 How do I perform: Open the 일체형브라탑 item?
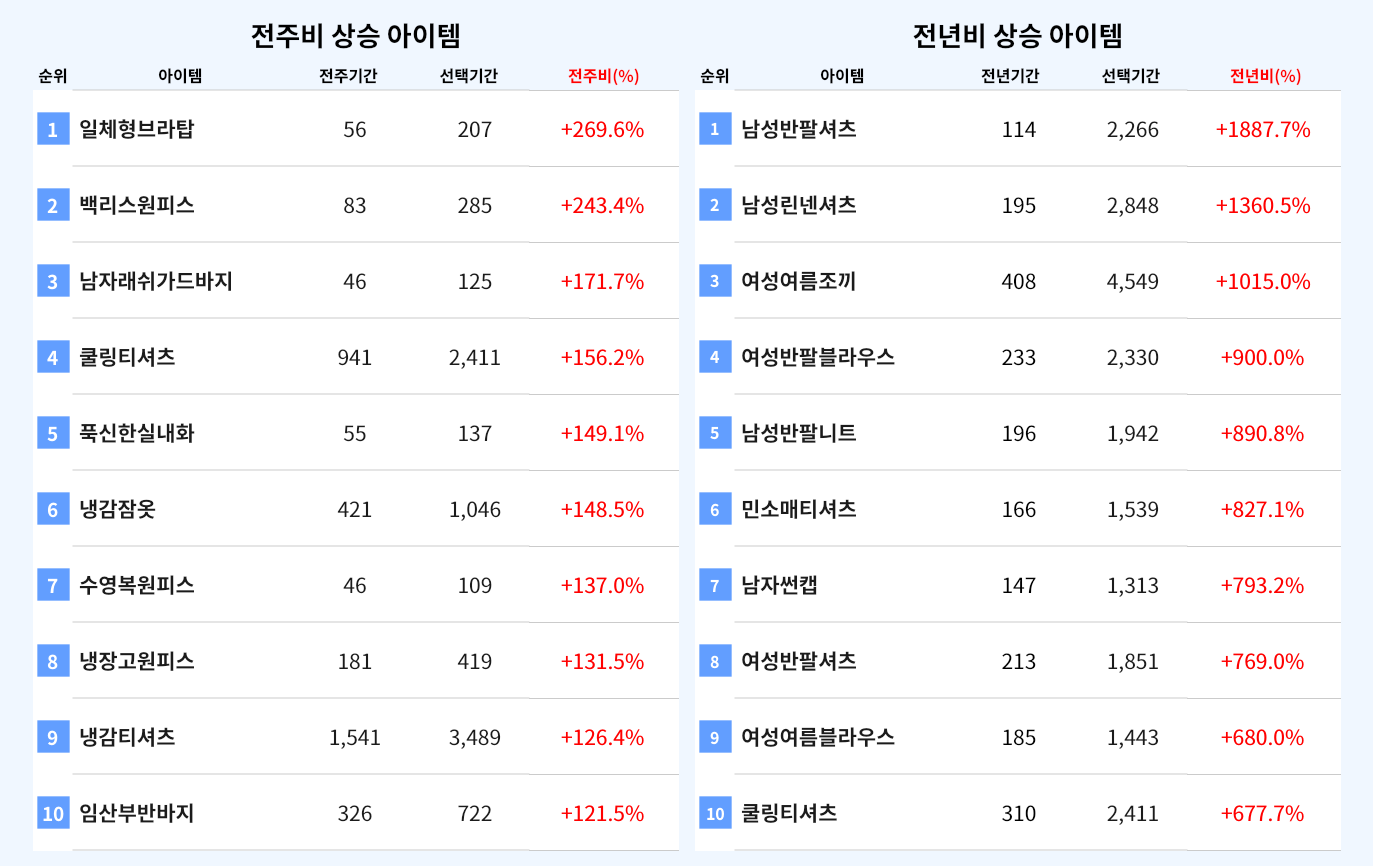(x=137, y=129)
